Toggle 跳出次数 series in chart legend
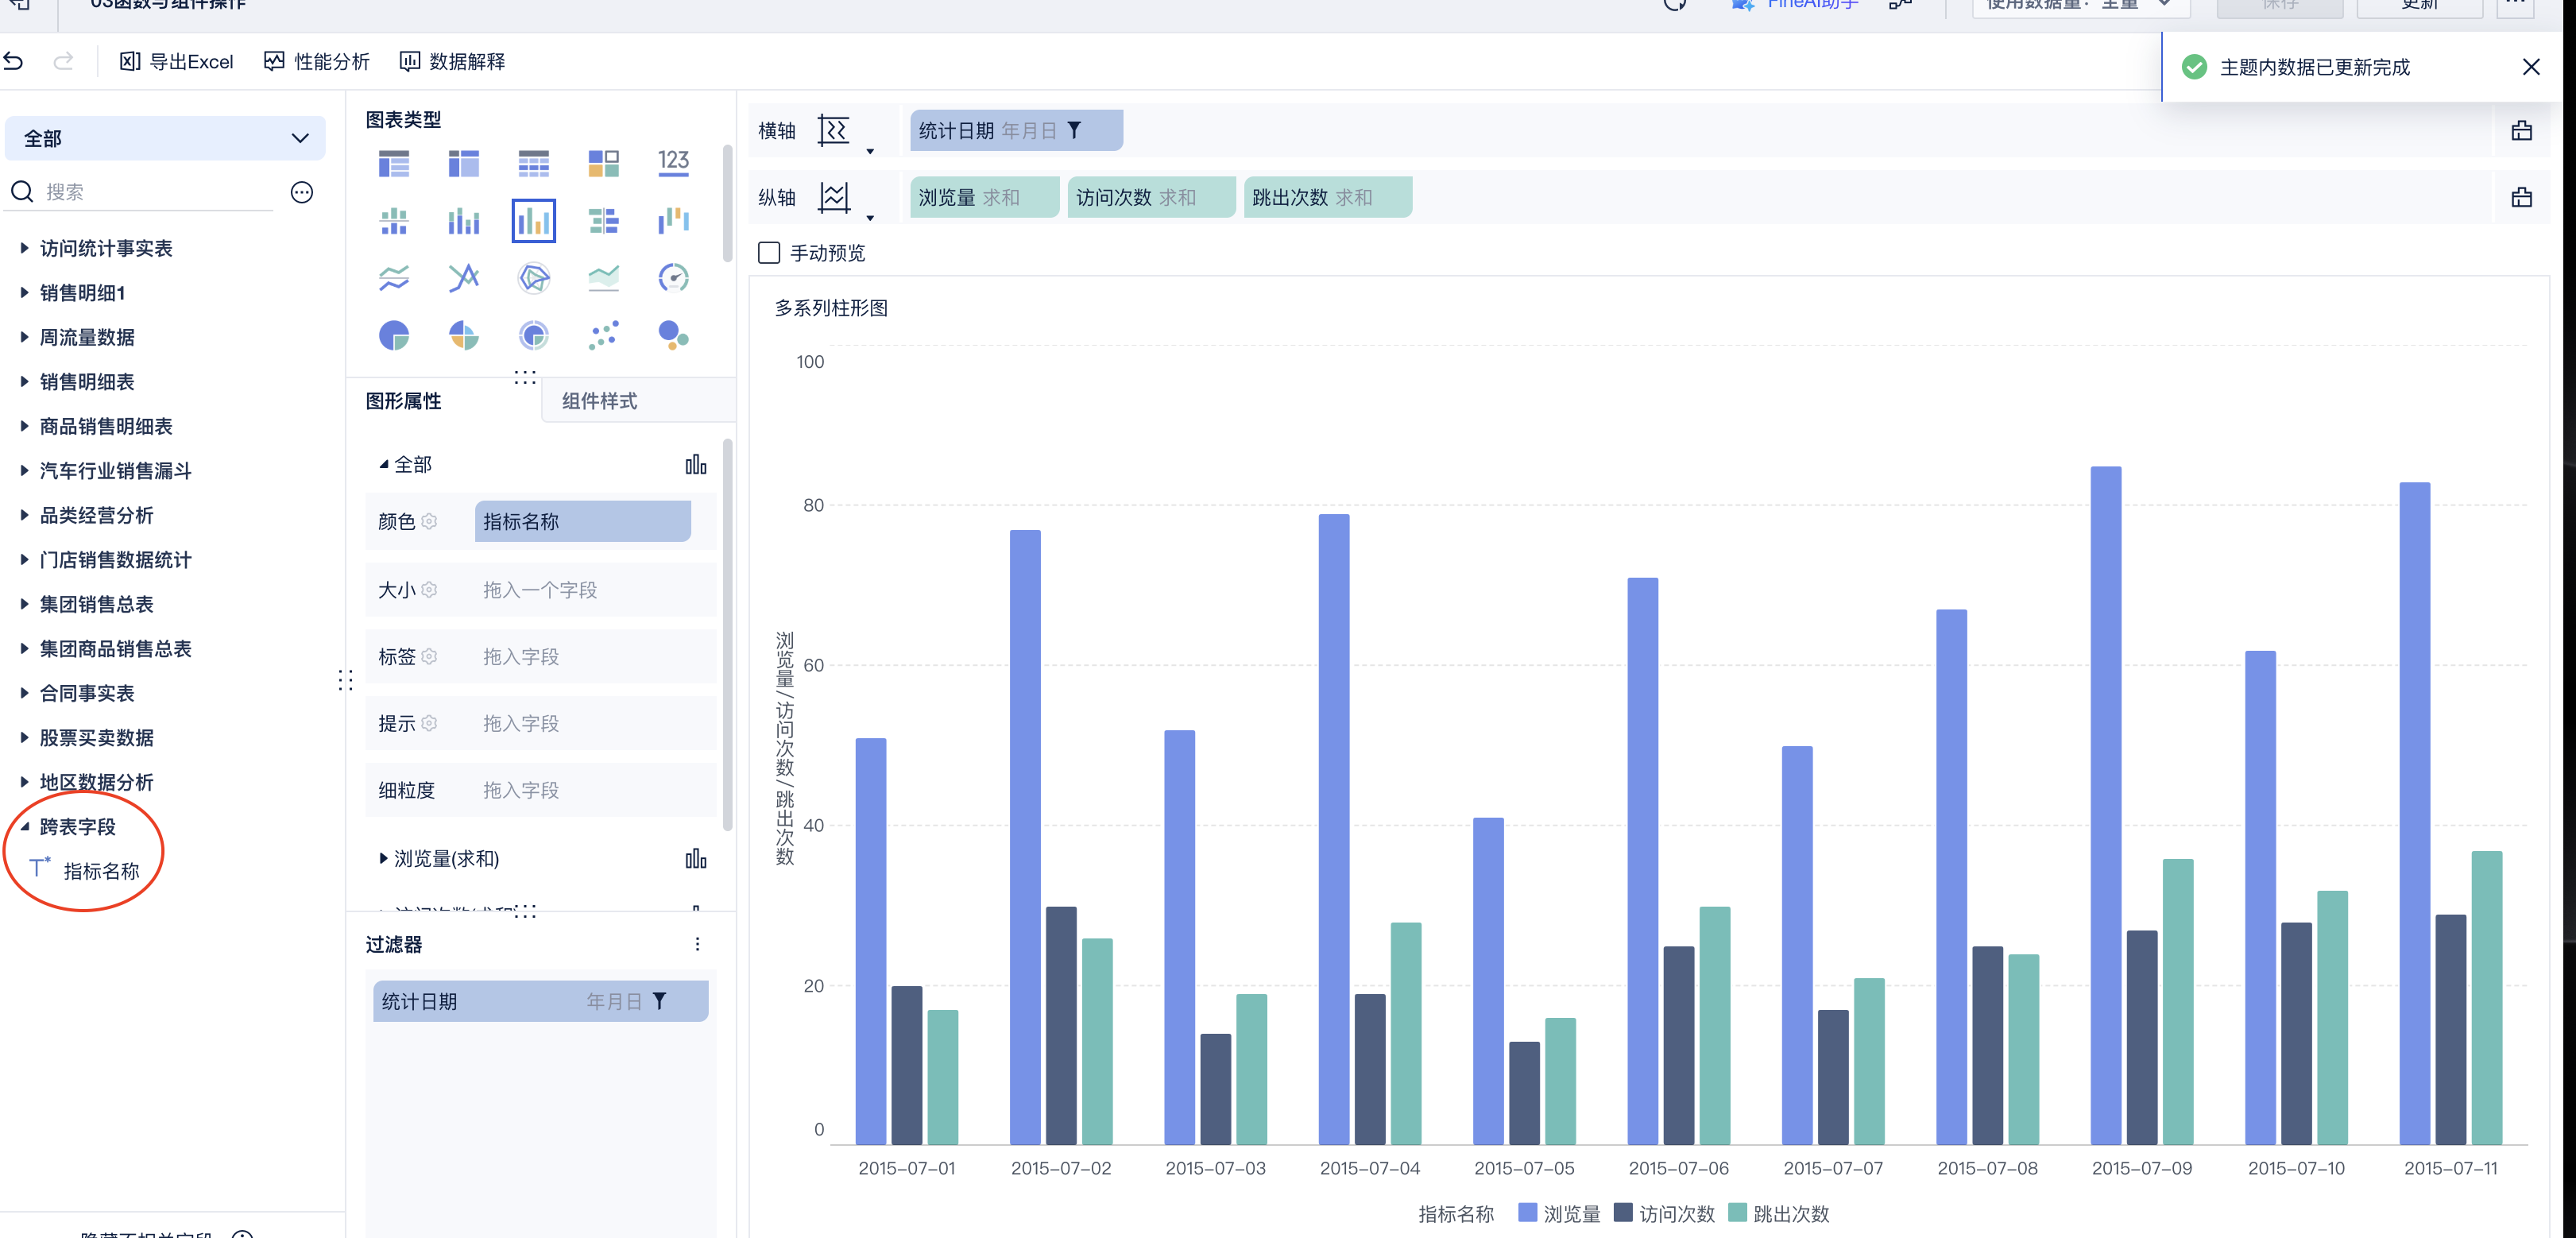Image resolution: width=2576 pixels, height=1238 pixels. point(1778,1213)
